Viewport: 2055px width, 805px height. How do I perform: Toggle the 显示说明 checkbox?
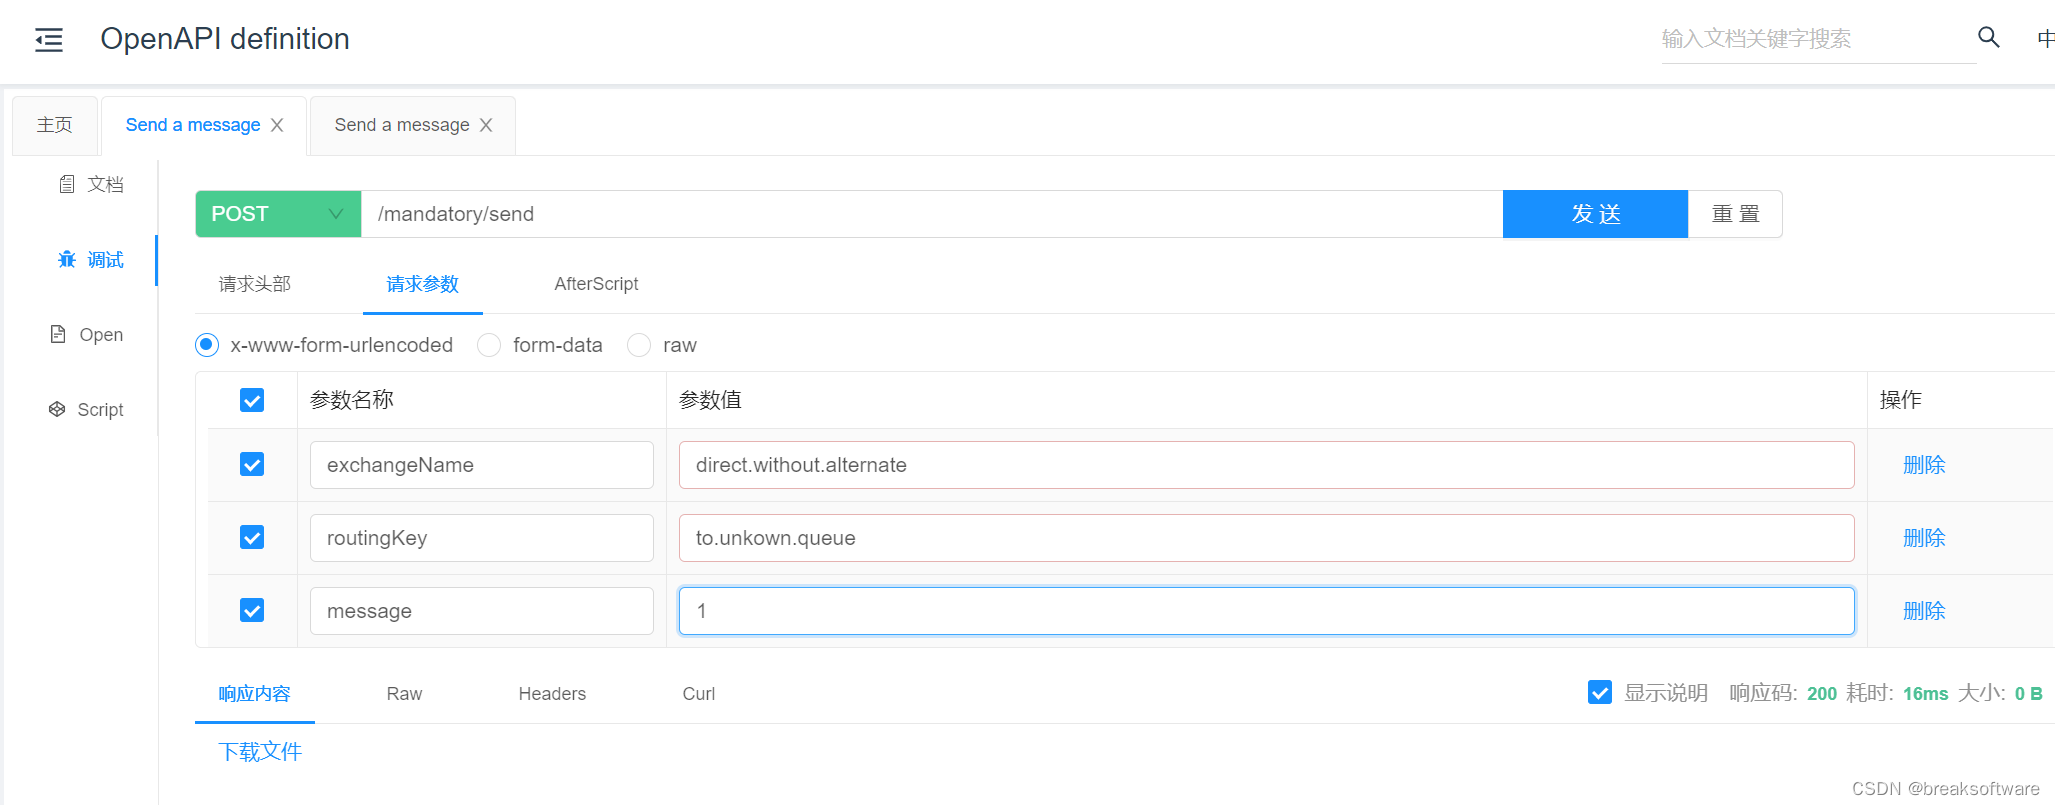(1600, 692)
